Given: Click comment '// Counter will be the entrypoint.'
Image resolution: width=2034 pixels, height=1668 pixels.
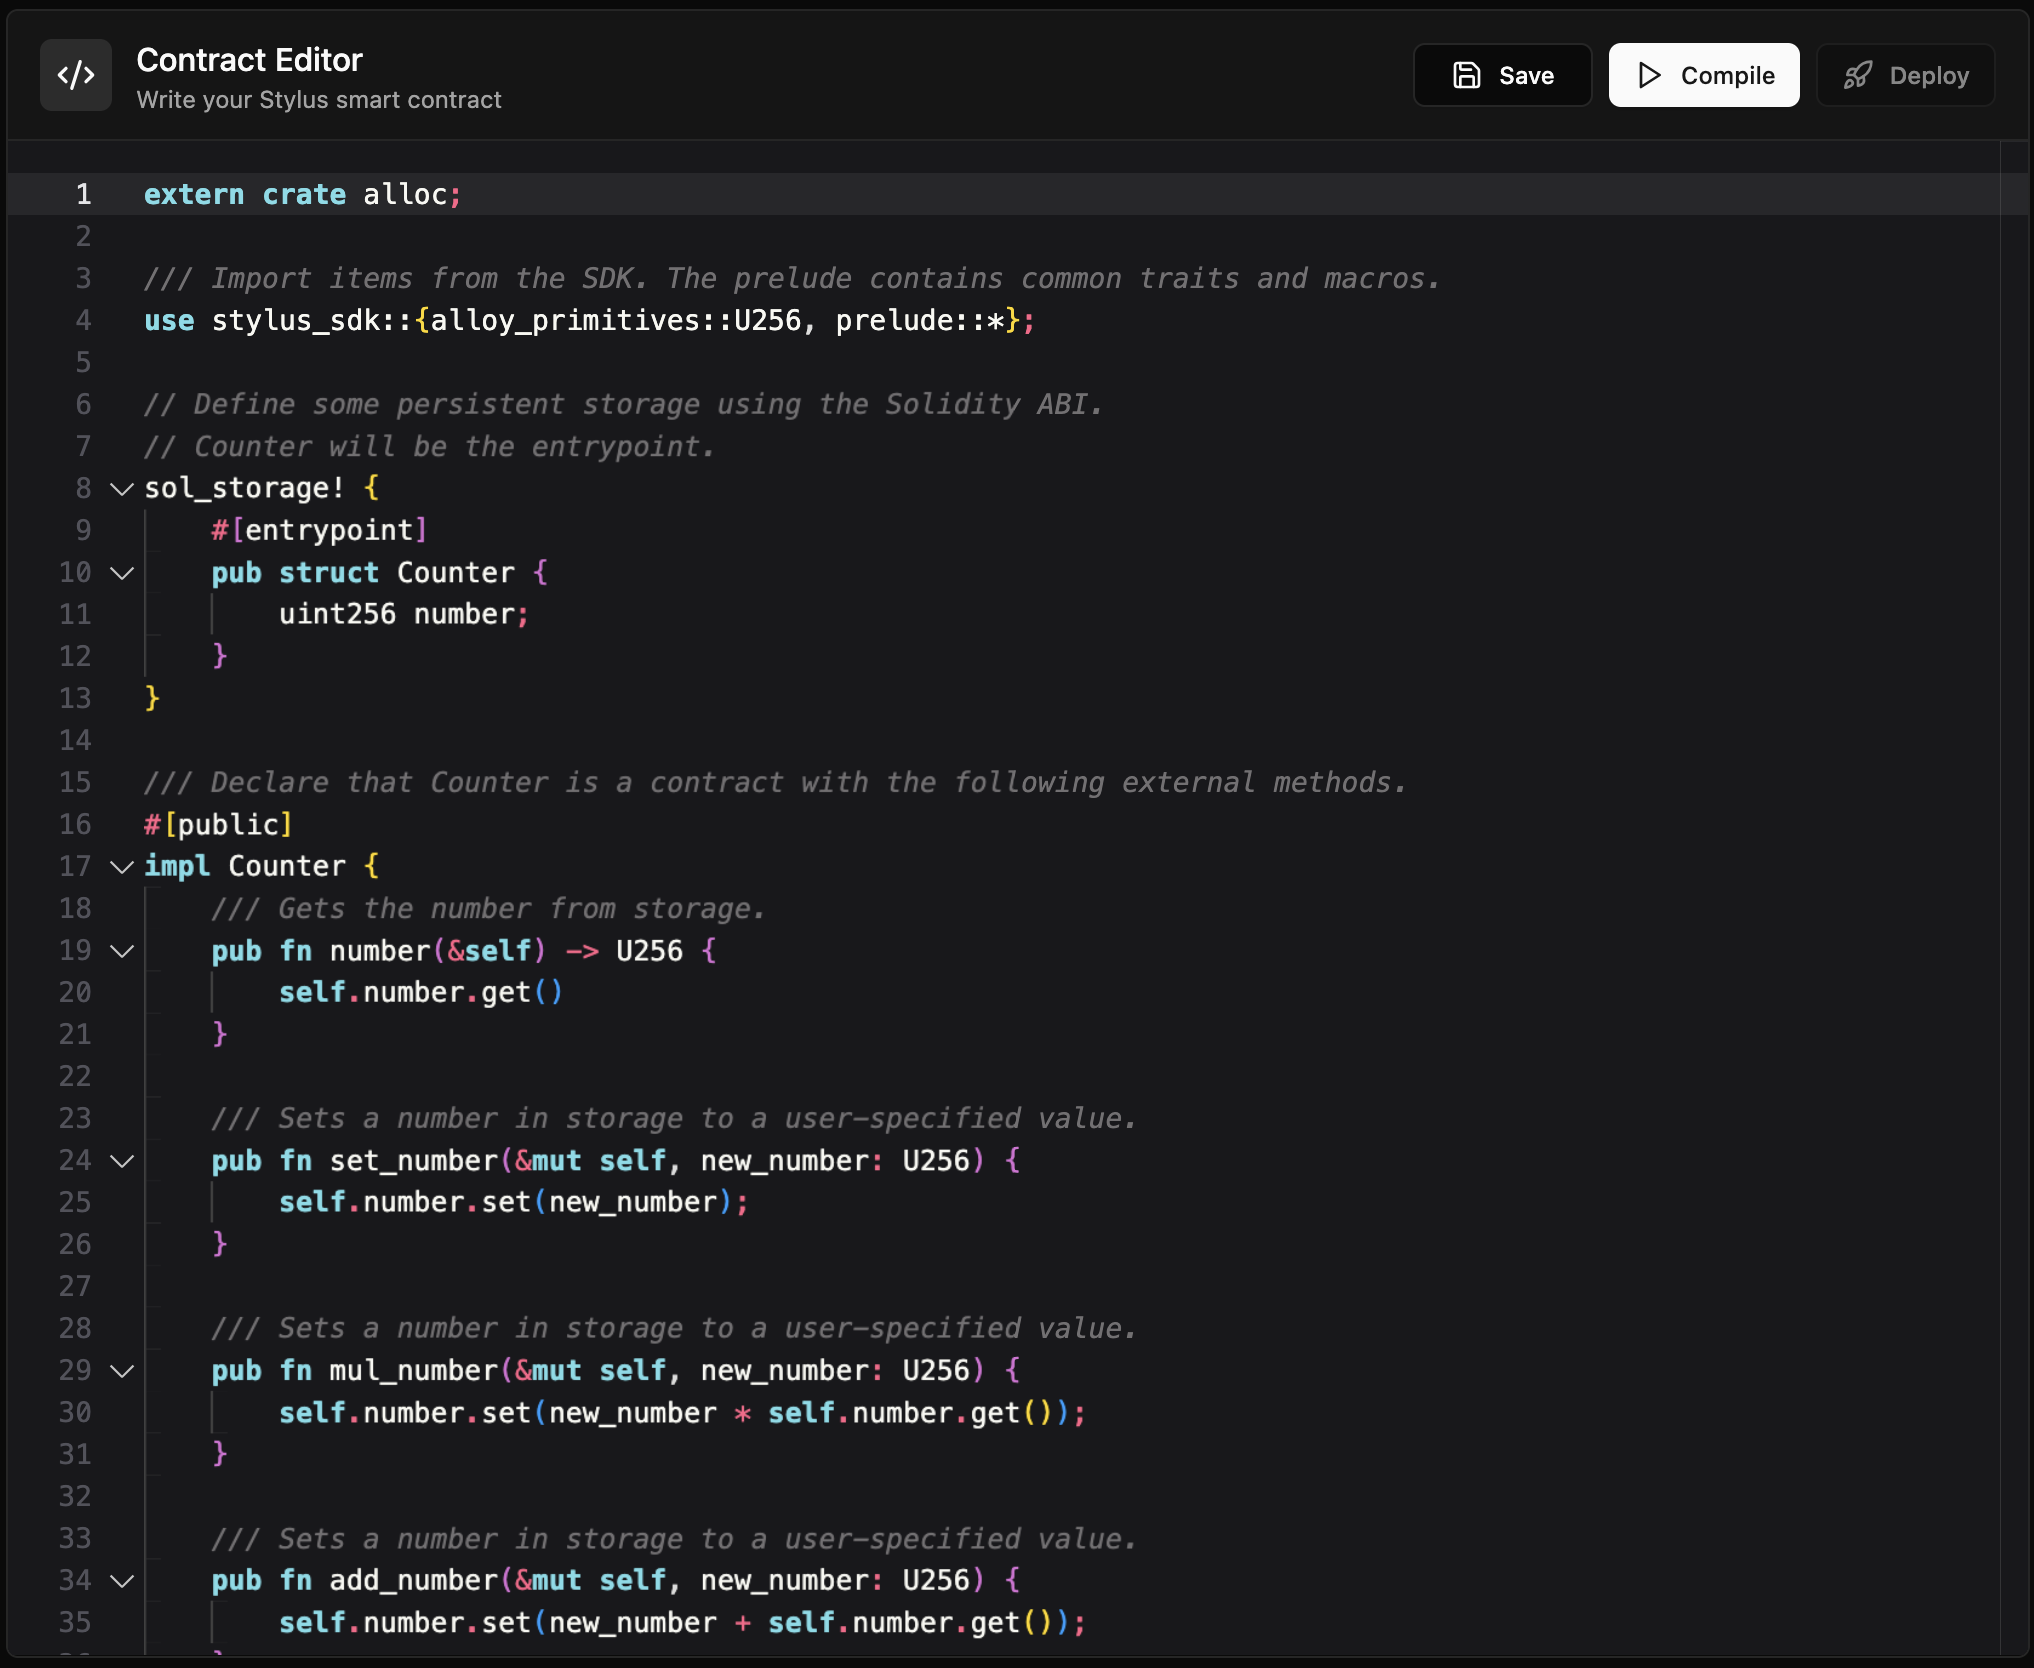Looking at the screenshot, I should 430,446.
